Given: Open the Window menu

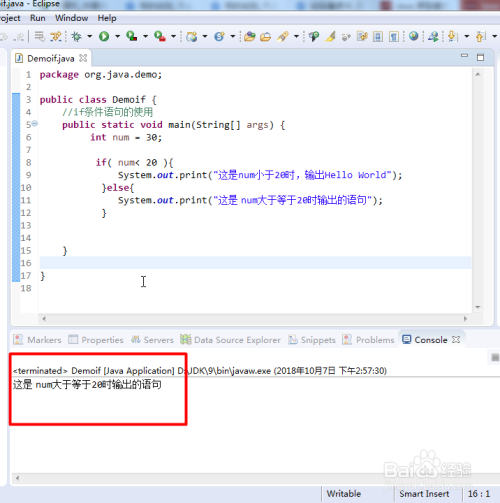Looking at the screenshot, I should (72, 18).
